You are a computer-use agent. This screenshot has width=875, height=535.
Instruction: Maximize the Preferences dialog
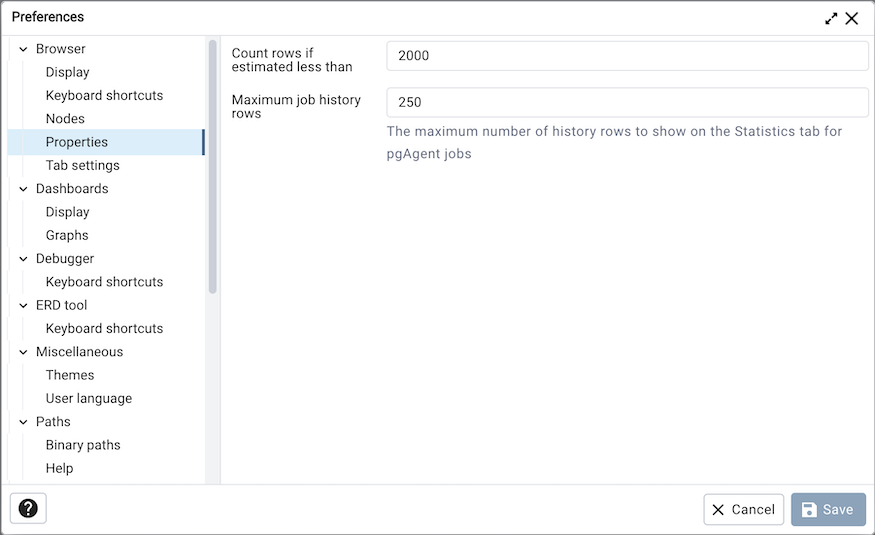point(831,18)
